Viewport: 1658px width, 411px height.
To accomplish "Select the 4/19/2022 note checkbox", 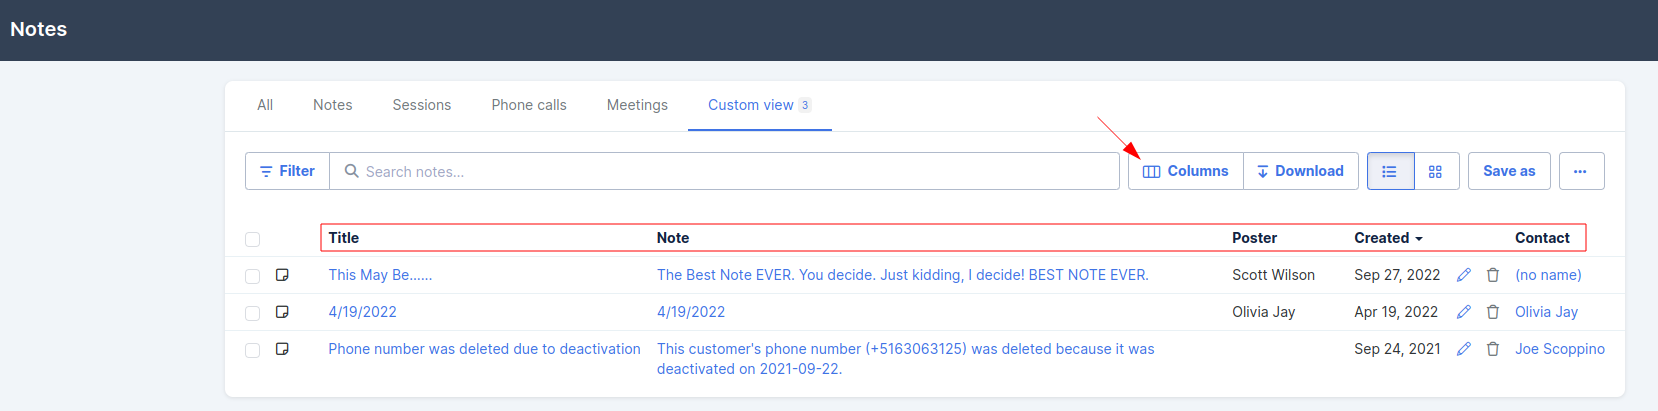I will coord(252,313).
